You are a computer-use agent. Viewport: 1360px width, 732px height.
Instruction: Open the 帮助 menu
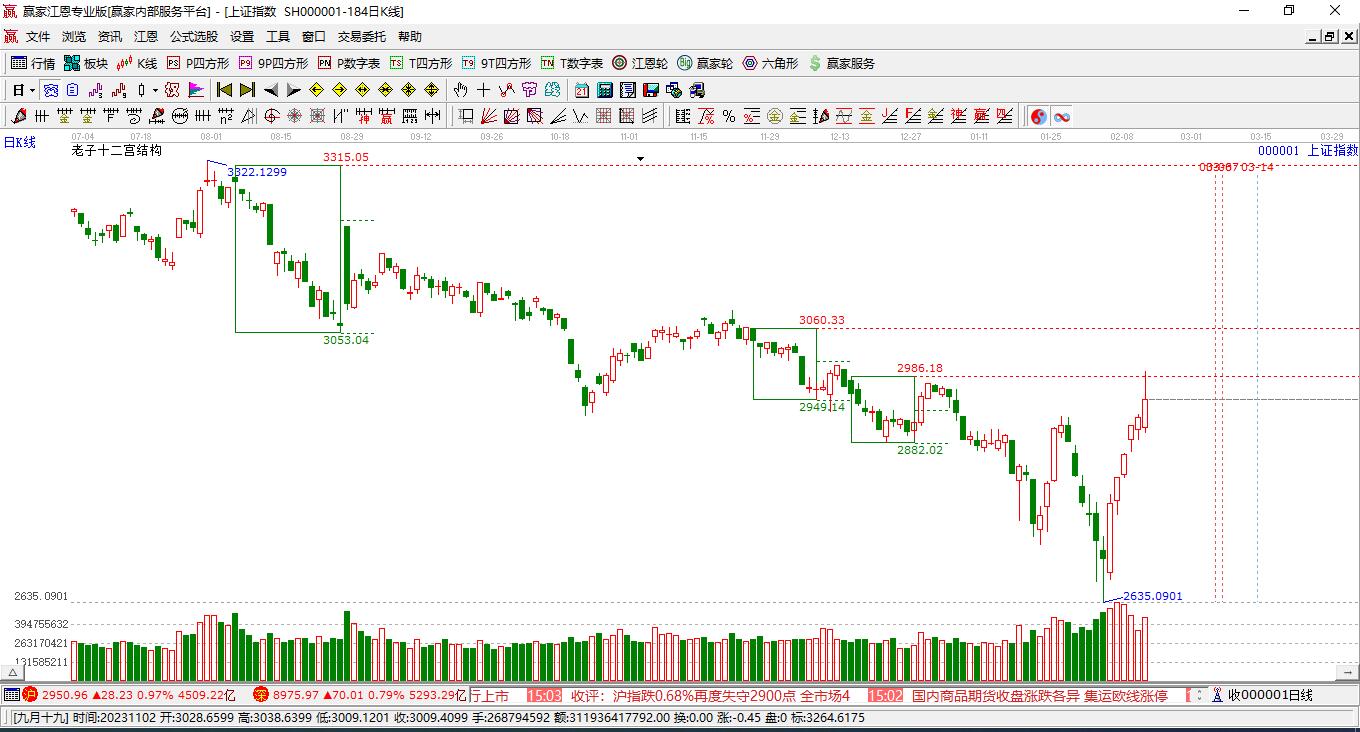pos(409,37)
